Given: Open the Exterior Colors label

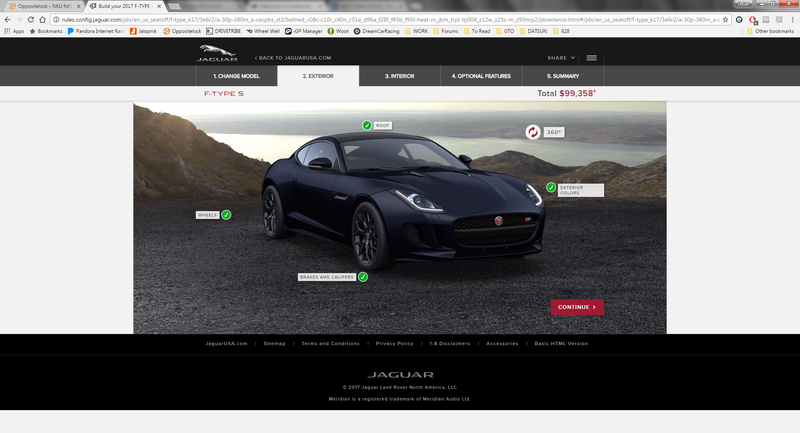Looking at the screenshot, I should coord(581,190).
